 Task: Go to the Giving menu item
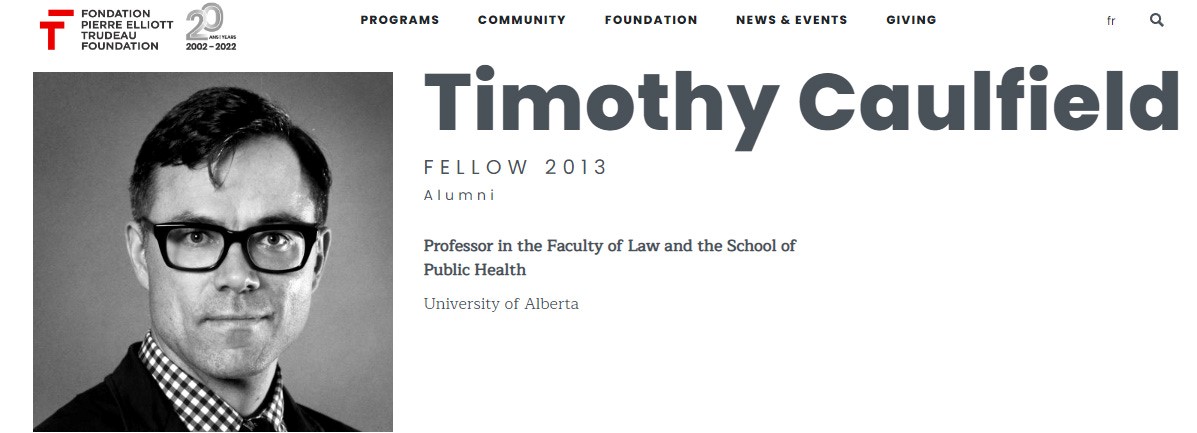(x=911, y=20)
